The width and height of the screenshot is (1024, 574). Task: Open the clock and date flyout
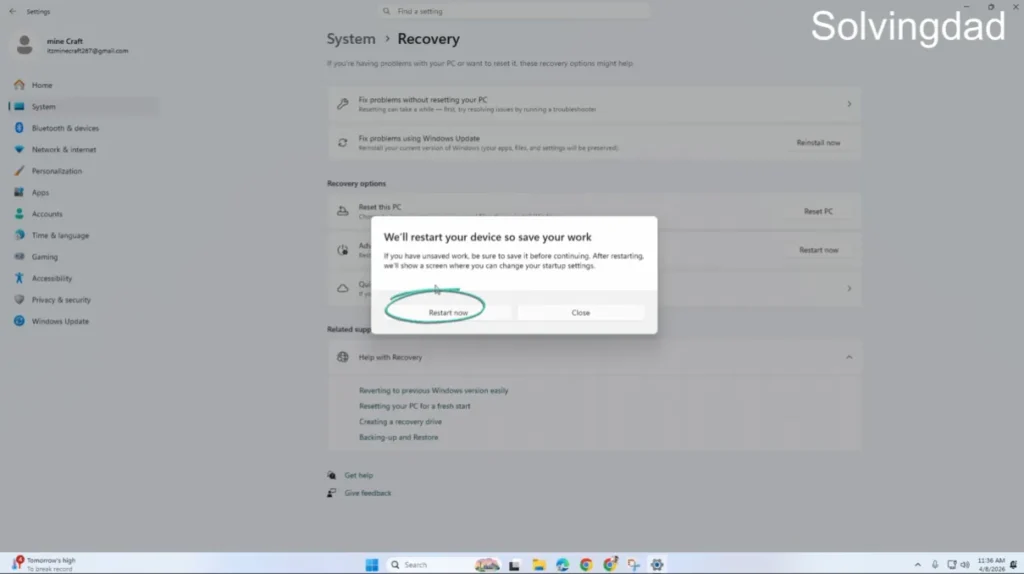(x=991, y=565)
